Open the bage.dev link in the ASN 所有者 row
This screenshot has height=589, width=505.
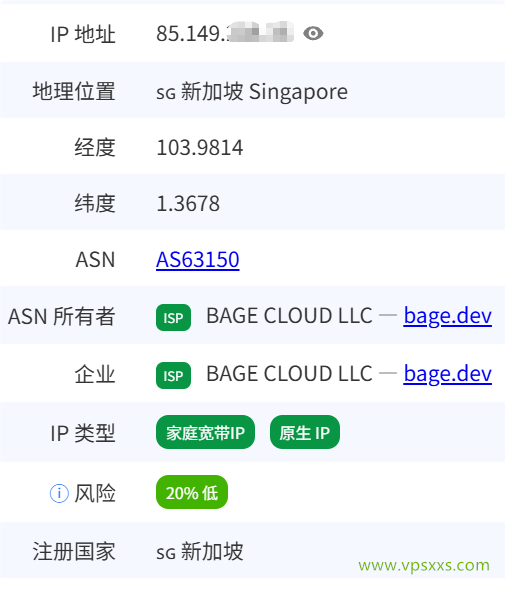tap(448, 316)
